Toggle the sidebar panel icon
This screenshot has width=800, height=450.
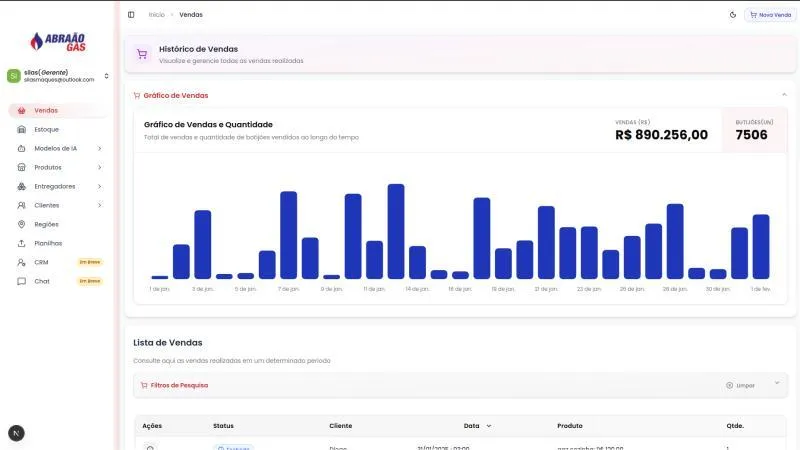click(131, 15)
